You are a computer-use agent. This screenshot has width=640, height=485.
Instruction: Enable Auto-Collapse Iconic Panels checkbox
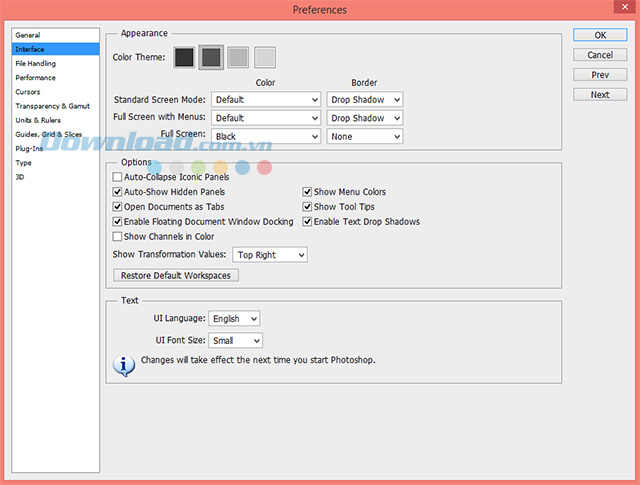(x=117, y=177)
